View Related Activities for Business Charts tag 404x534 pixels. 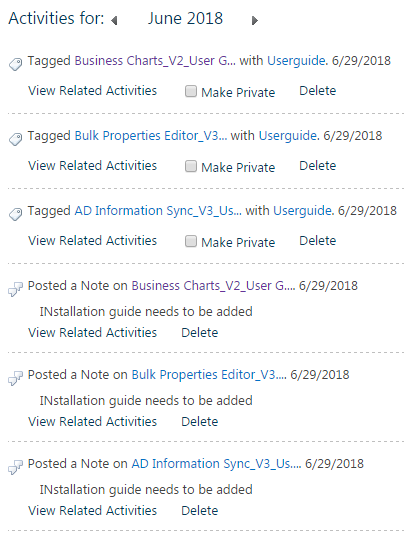pos(92,91)
